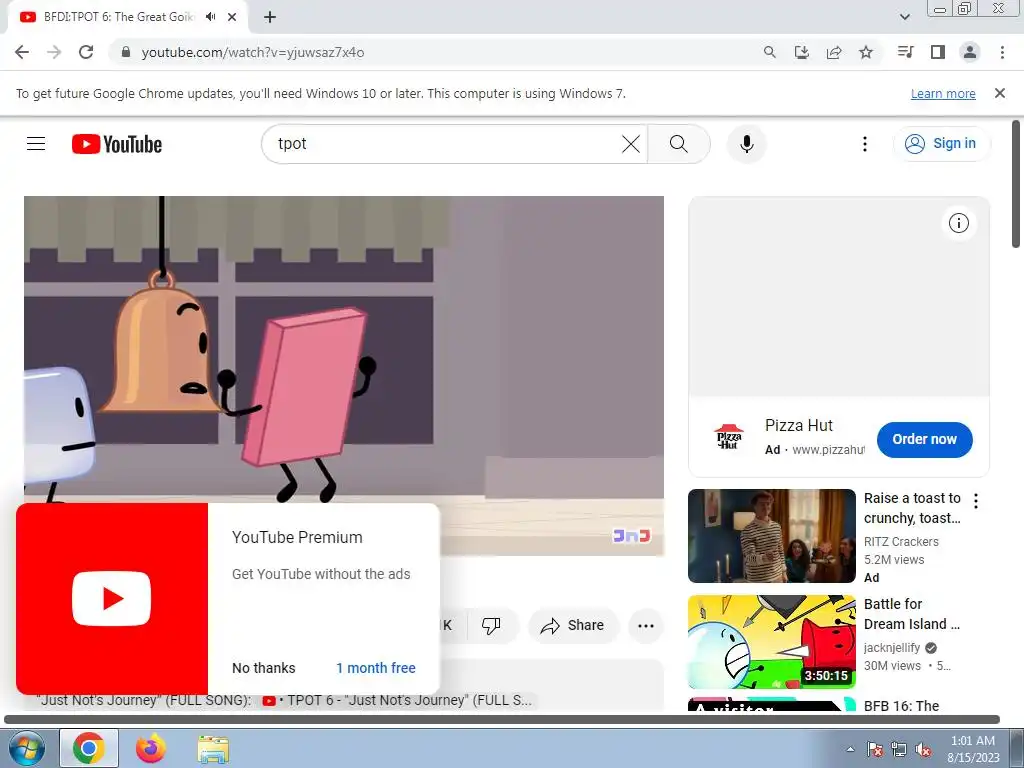The image size is (1024, 768).
Task: Open www.pizzahut ad link
Action: pos(827,450)
